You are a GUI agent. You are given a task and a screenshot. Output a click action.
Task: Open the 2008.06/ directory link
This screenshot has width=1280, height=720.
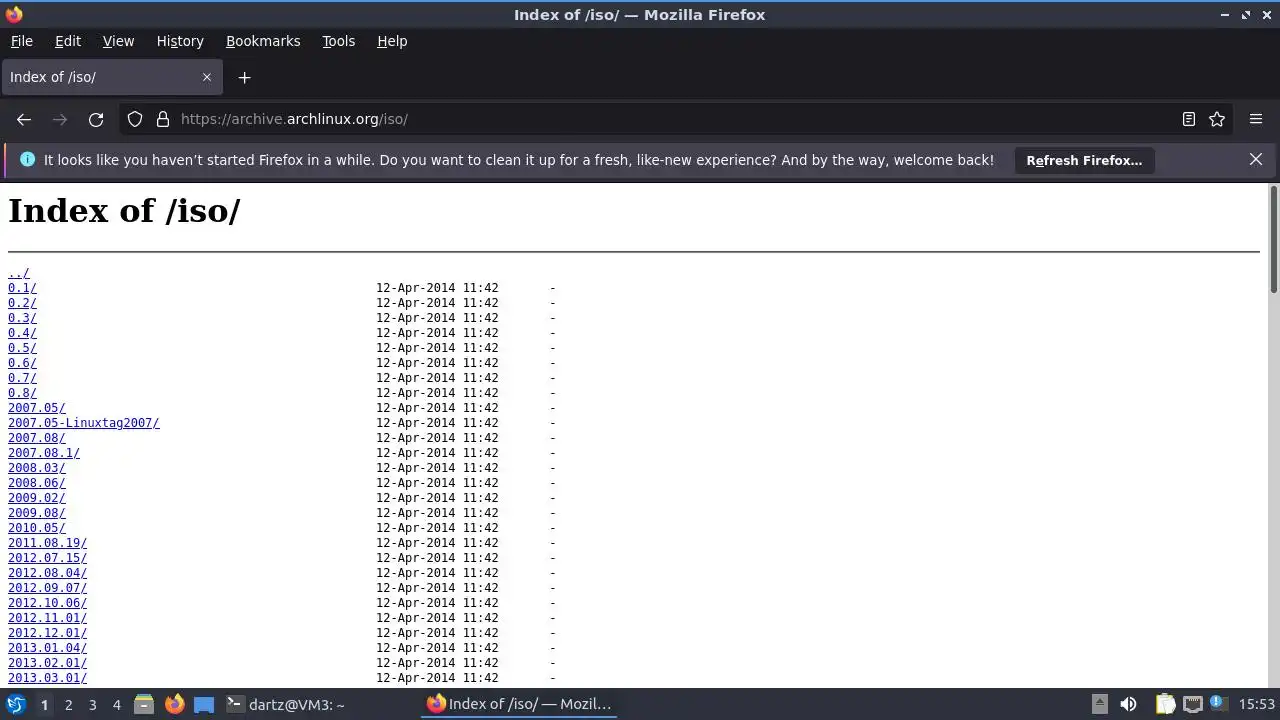pyautogui.click(x=37, y=483)
